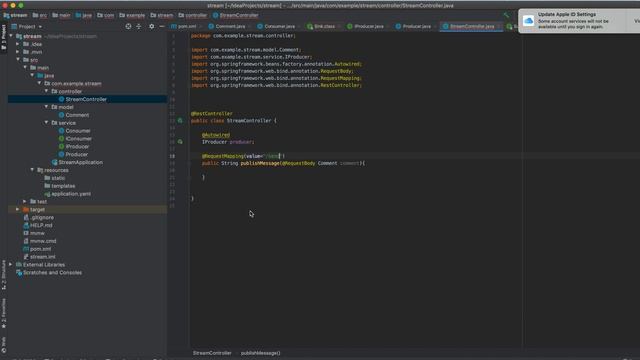Expand the .idea folder
This screenshot has width=640, height=360.
tap(18, 44)
